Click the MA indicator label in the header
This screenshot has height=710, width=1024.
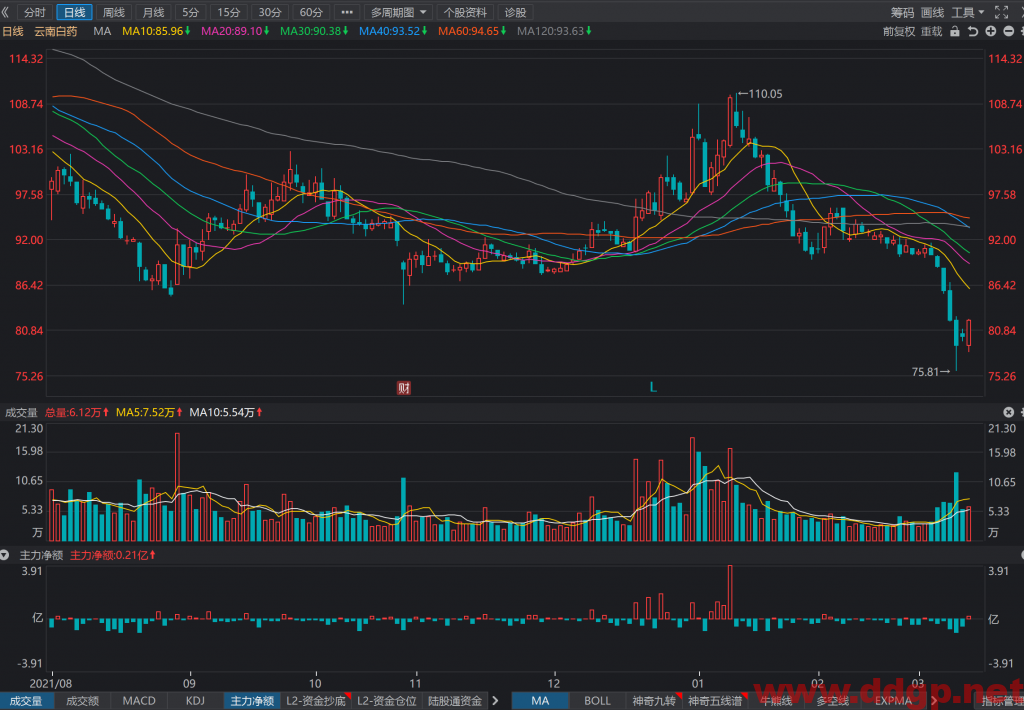[102, 31]
